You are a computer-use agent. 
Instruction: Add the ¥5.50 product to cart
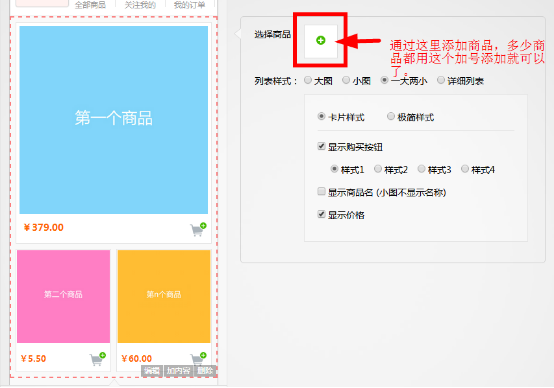pos(98,359)
